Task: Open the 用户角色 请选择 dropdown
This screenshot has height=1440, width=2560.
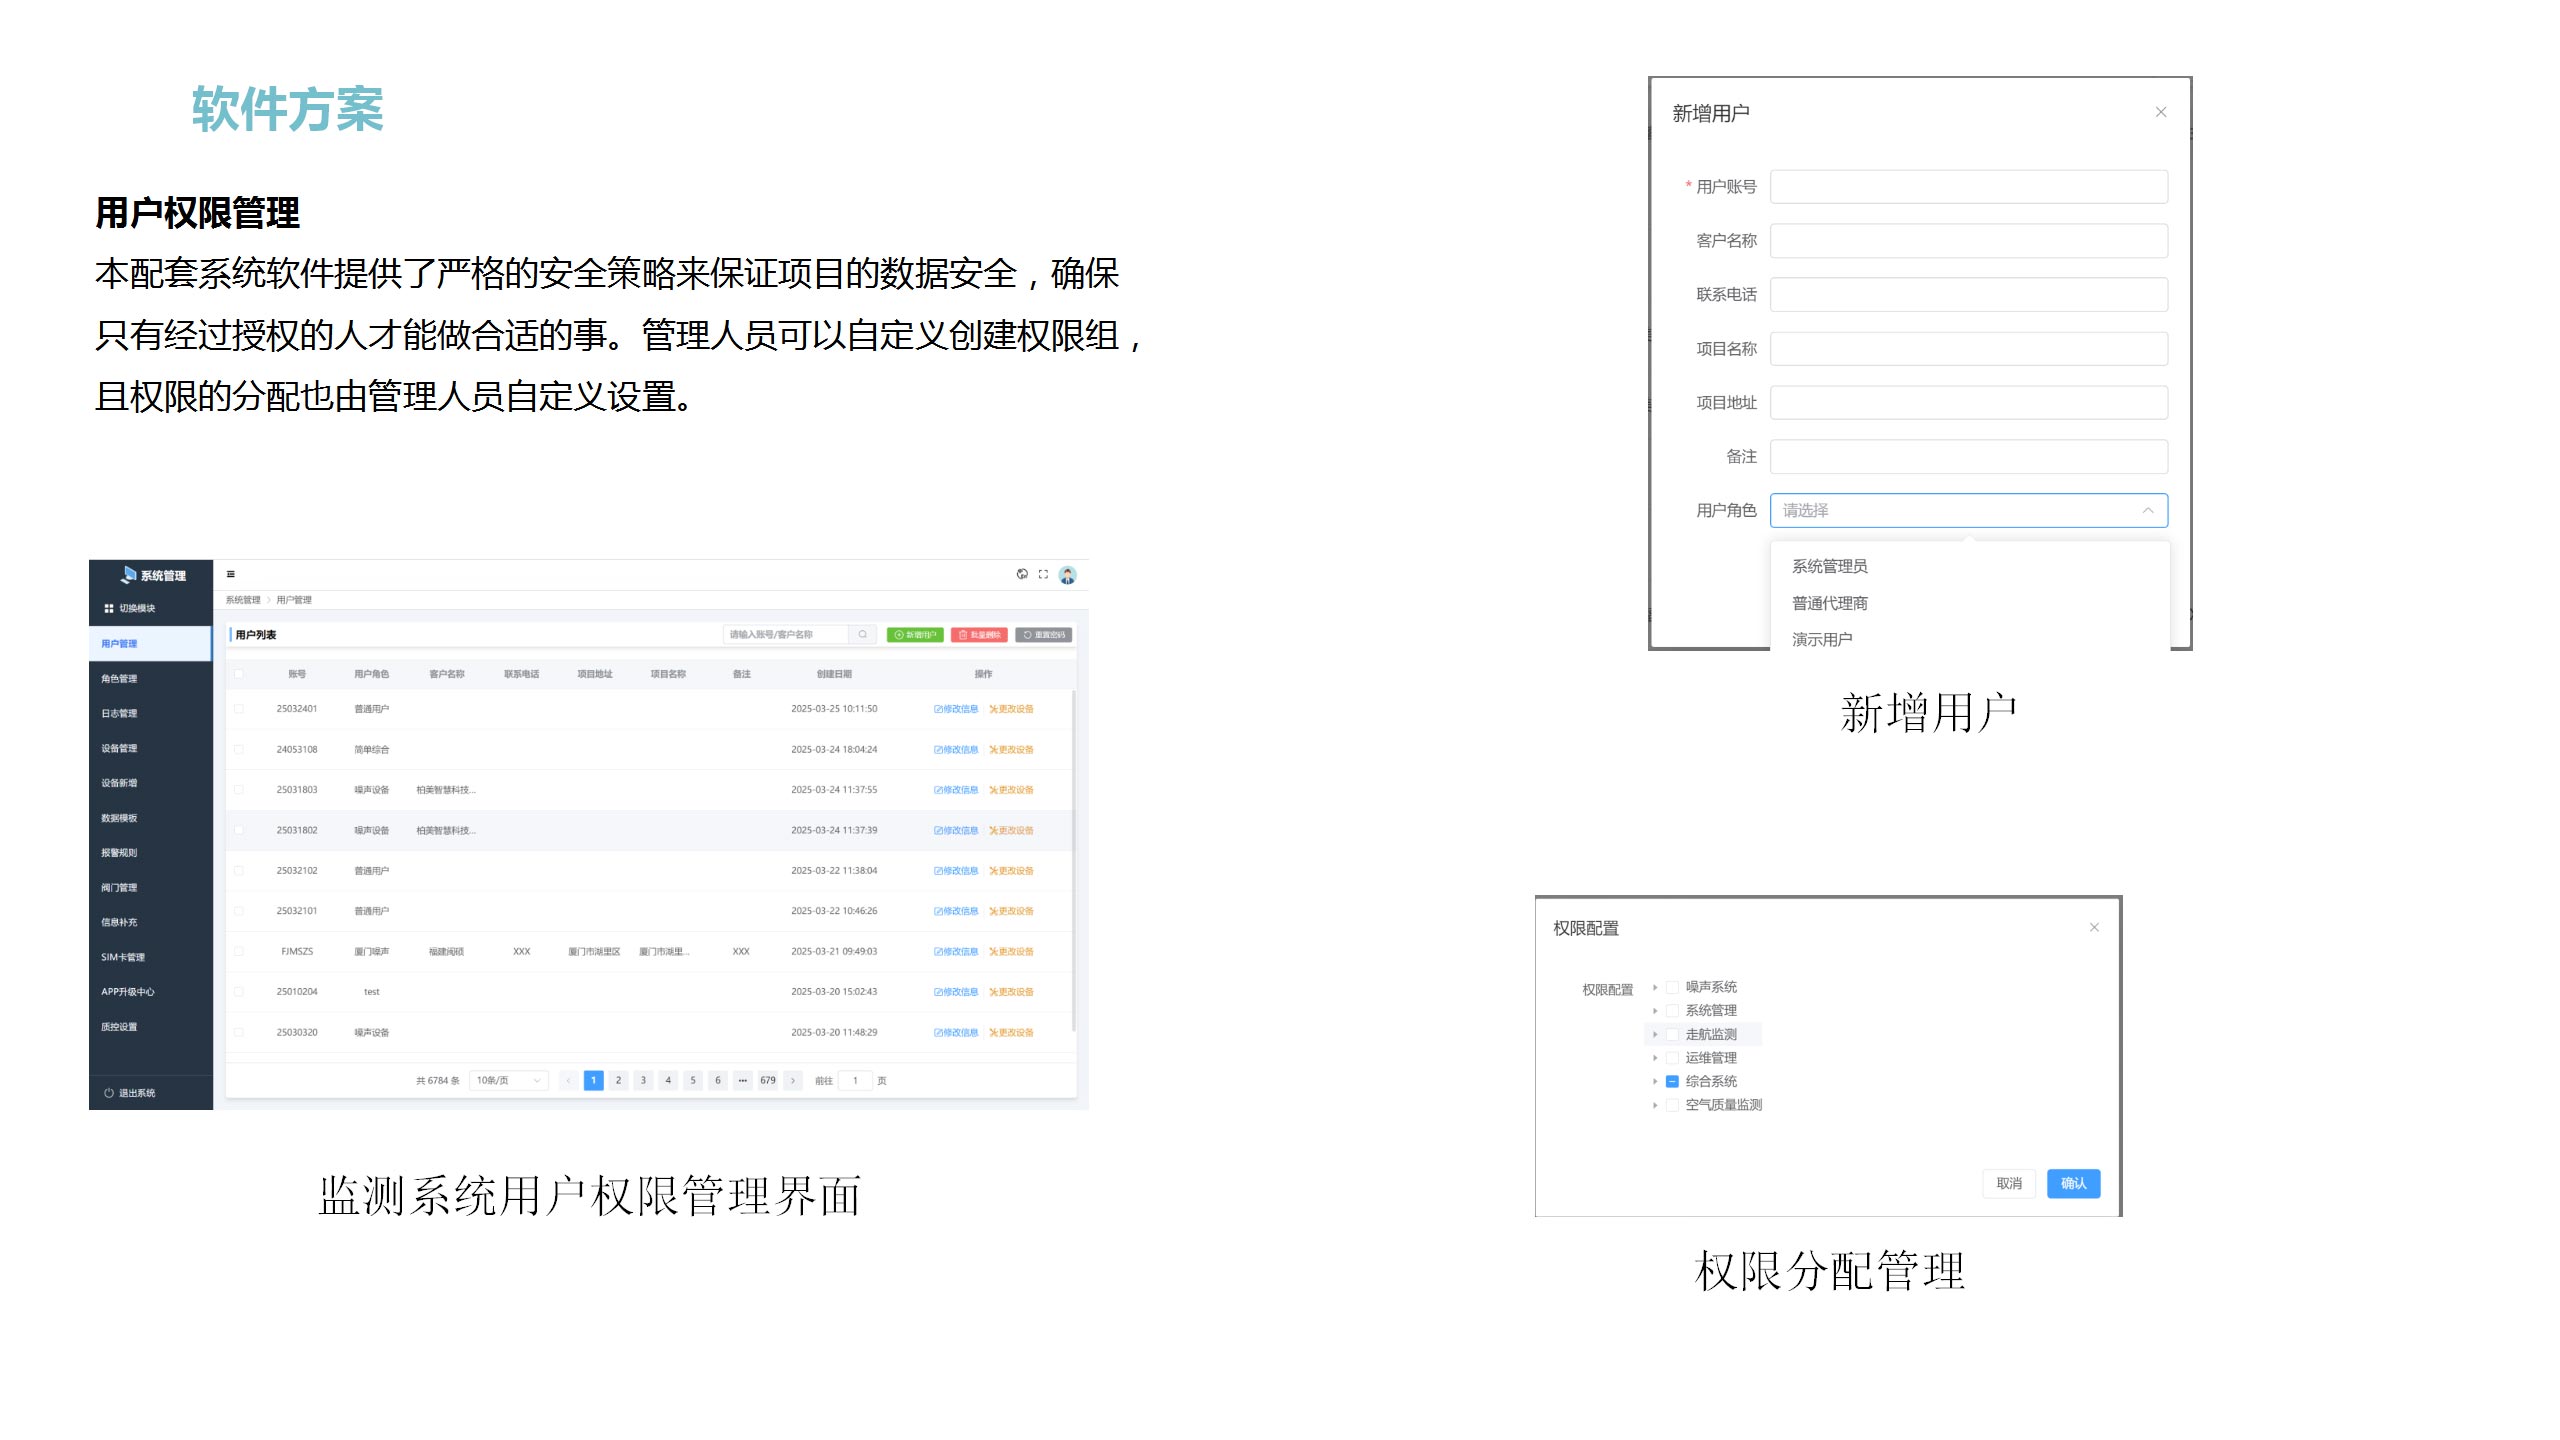Action: point(1968,510)
